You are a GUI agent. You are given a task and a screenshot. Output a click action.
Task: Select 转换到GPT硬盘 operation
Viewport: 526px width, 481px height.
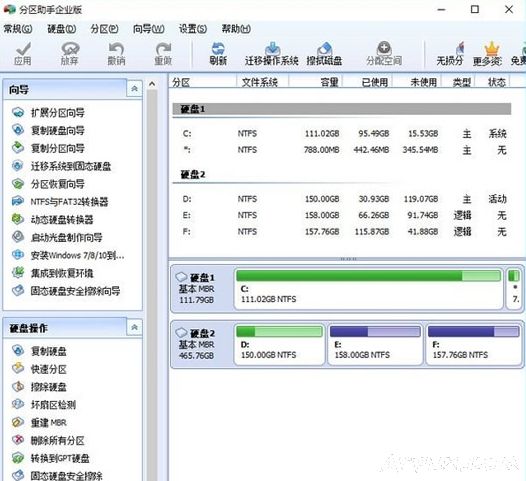click(x=60, y=458)
